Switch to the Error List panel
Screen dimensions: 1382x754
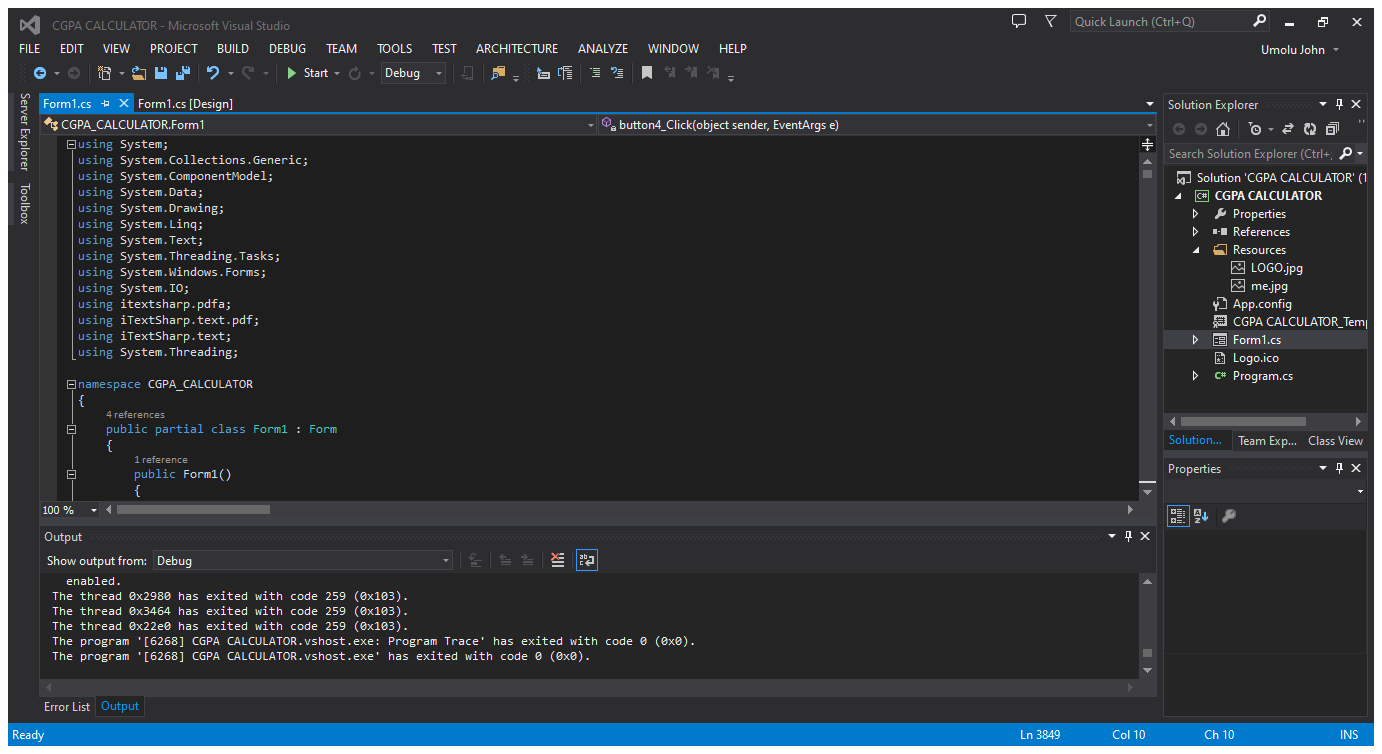tap(66, 707)
